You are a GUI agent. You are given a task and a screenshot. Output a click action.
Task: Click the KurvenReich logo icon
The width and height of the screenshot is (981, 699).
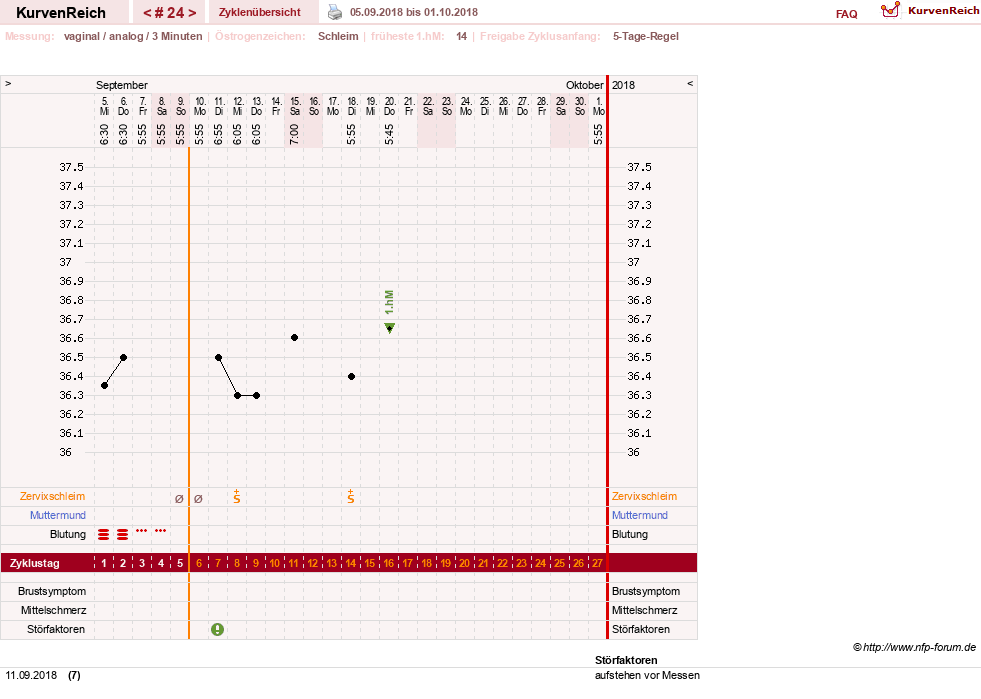click(890, 10)
